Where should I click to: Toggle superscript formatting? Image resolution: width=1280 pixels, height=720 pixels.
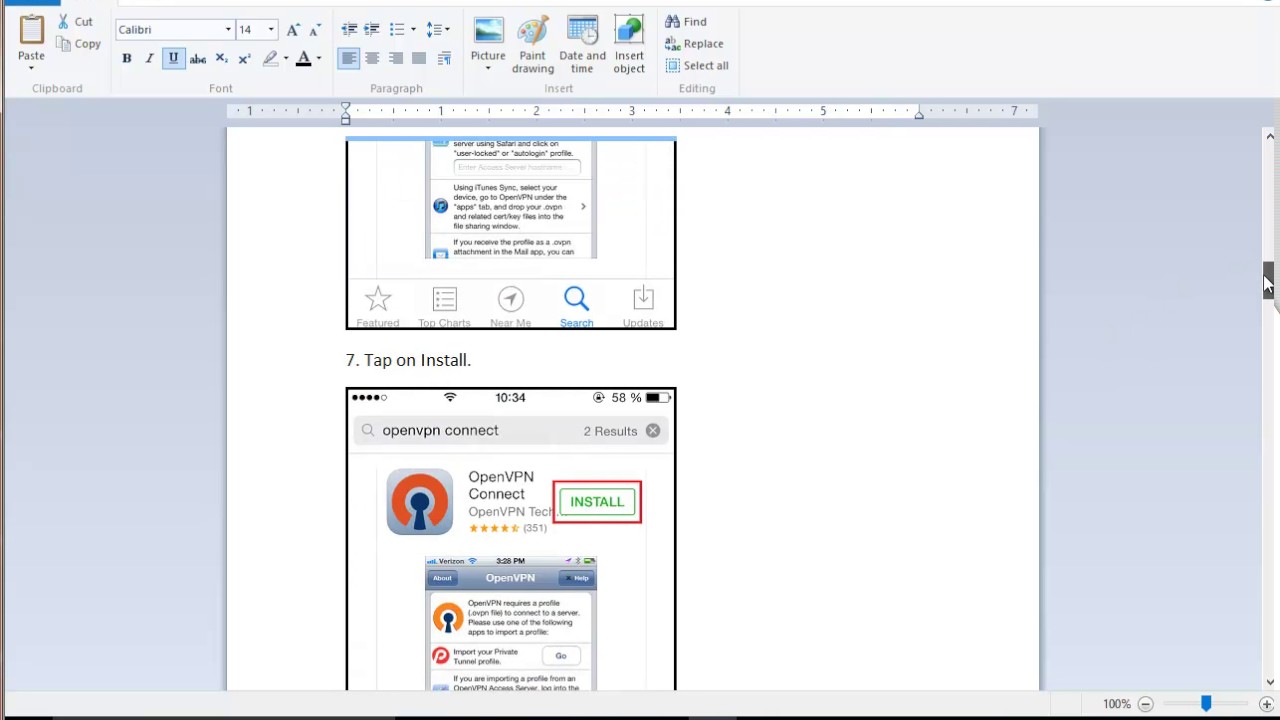coord(244,59)
